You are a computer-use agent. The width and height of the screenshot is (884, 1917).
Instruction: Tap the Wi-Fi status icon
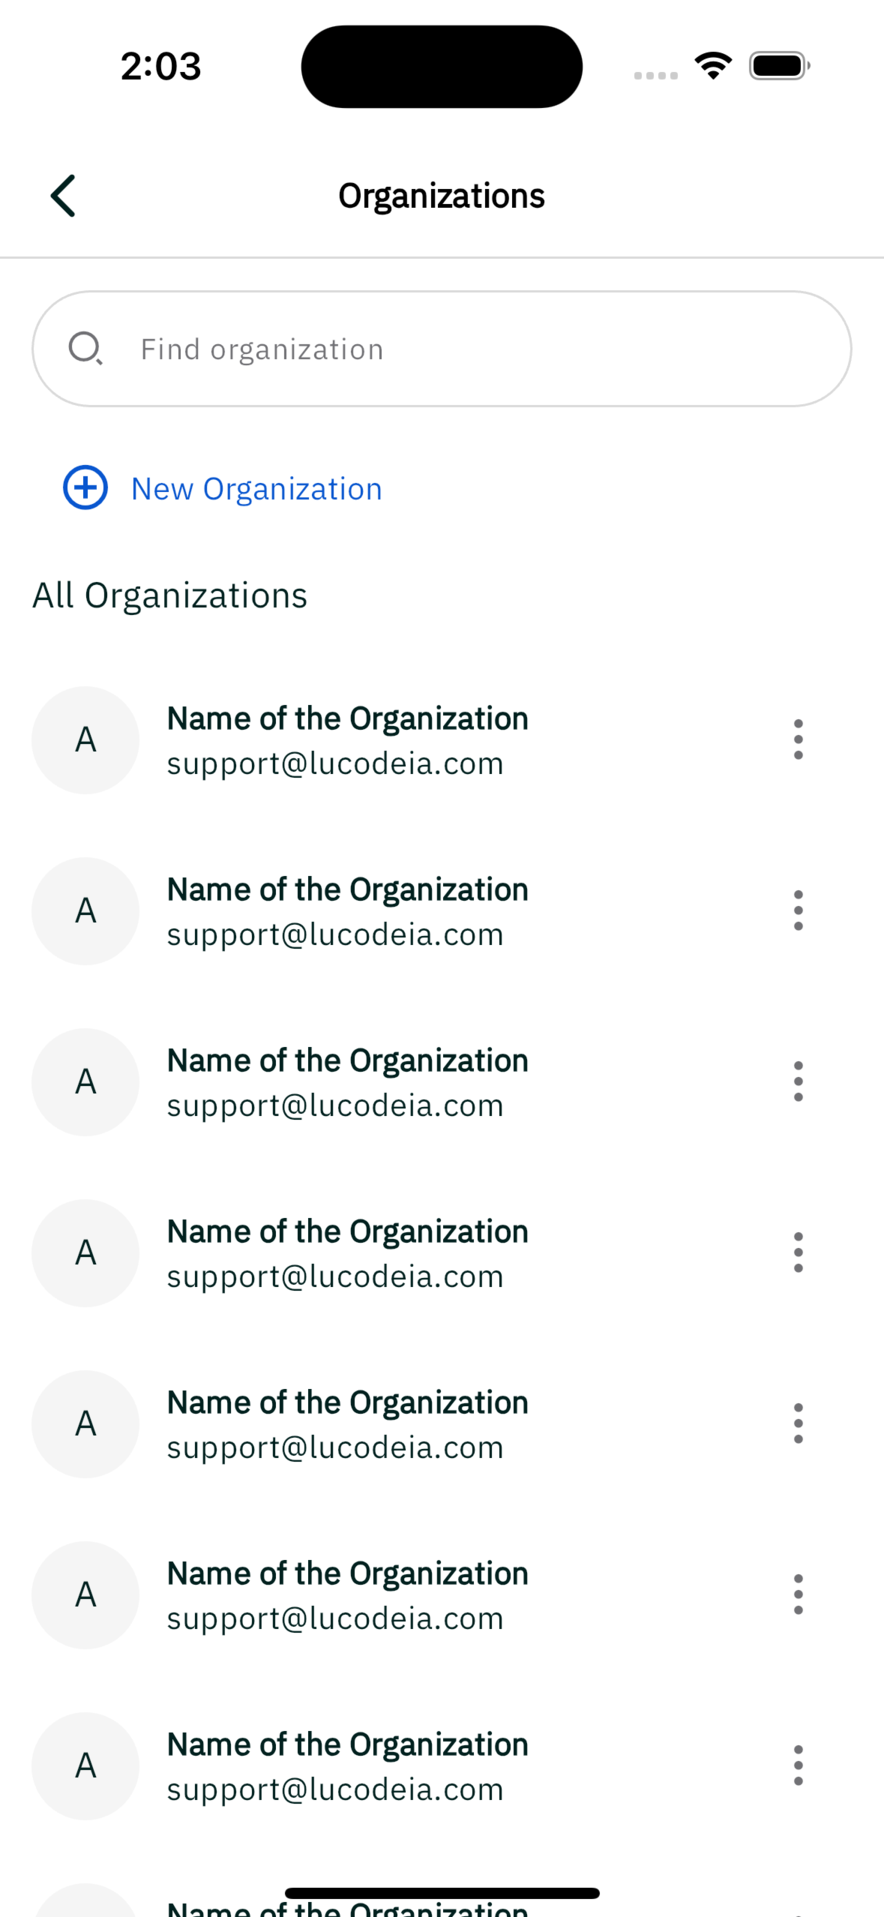pyautogui.click(x=713, y=66)
